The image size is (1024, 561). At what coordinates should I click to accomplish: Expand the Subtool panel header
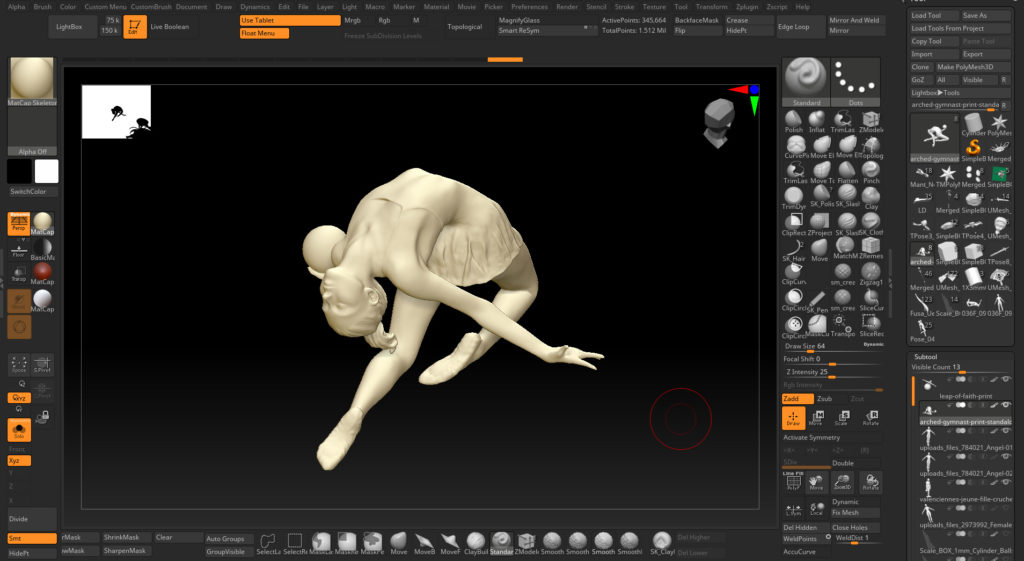tap(927, 355)
